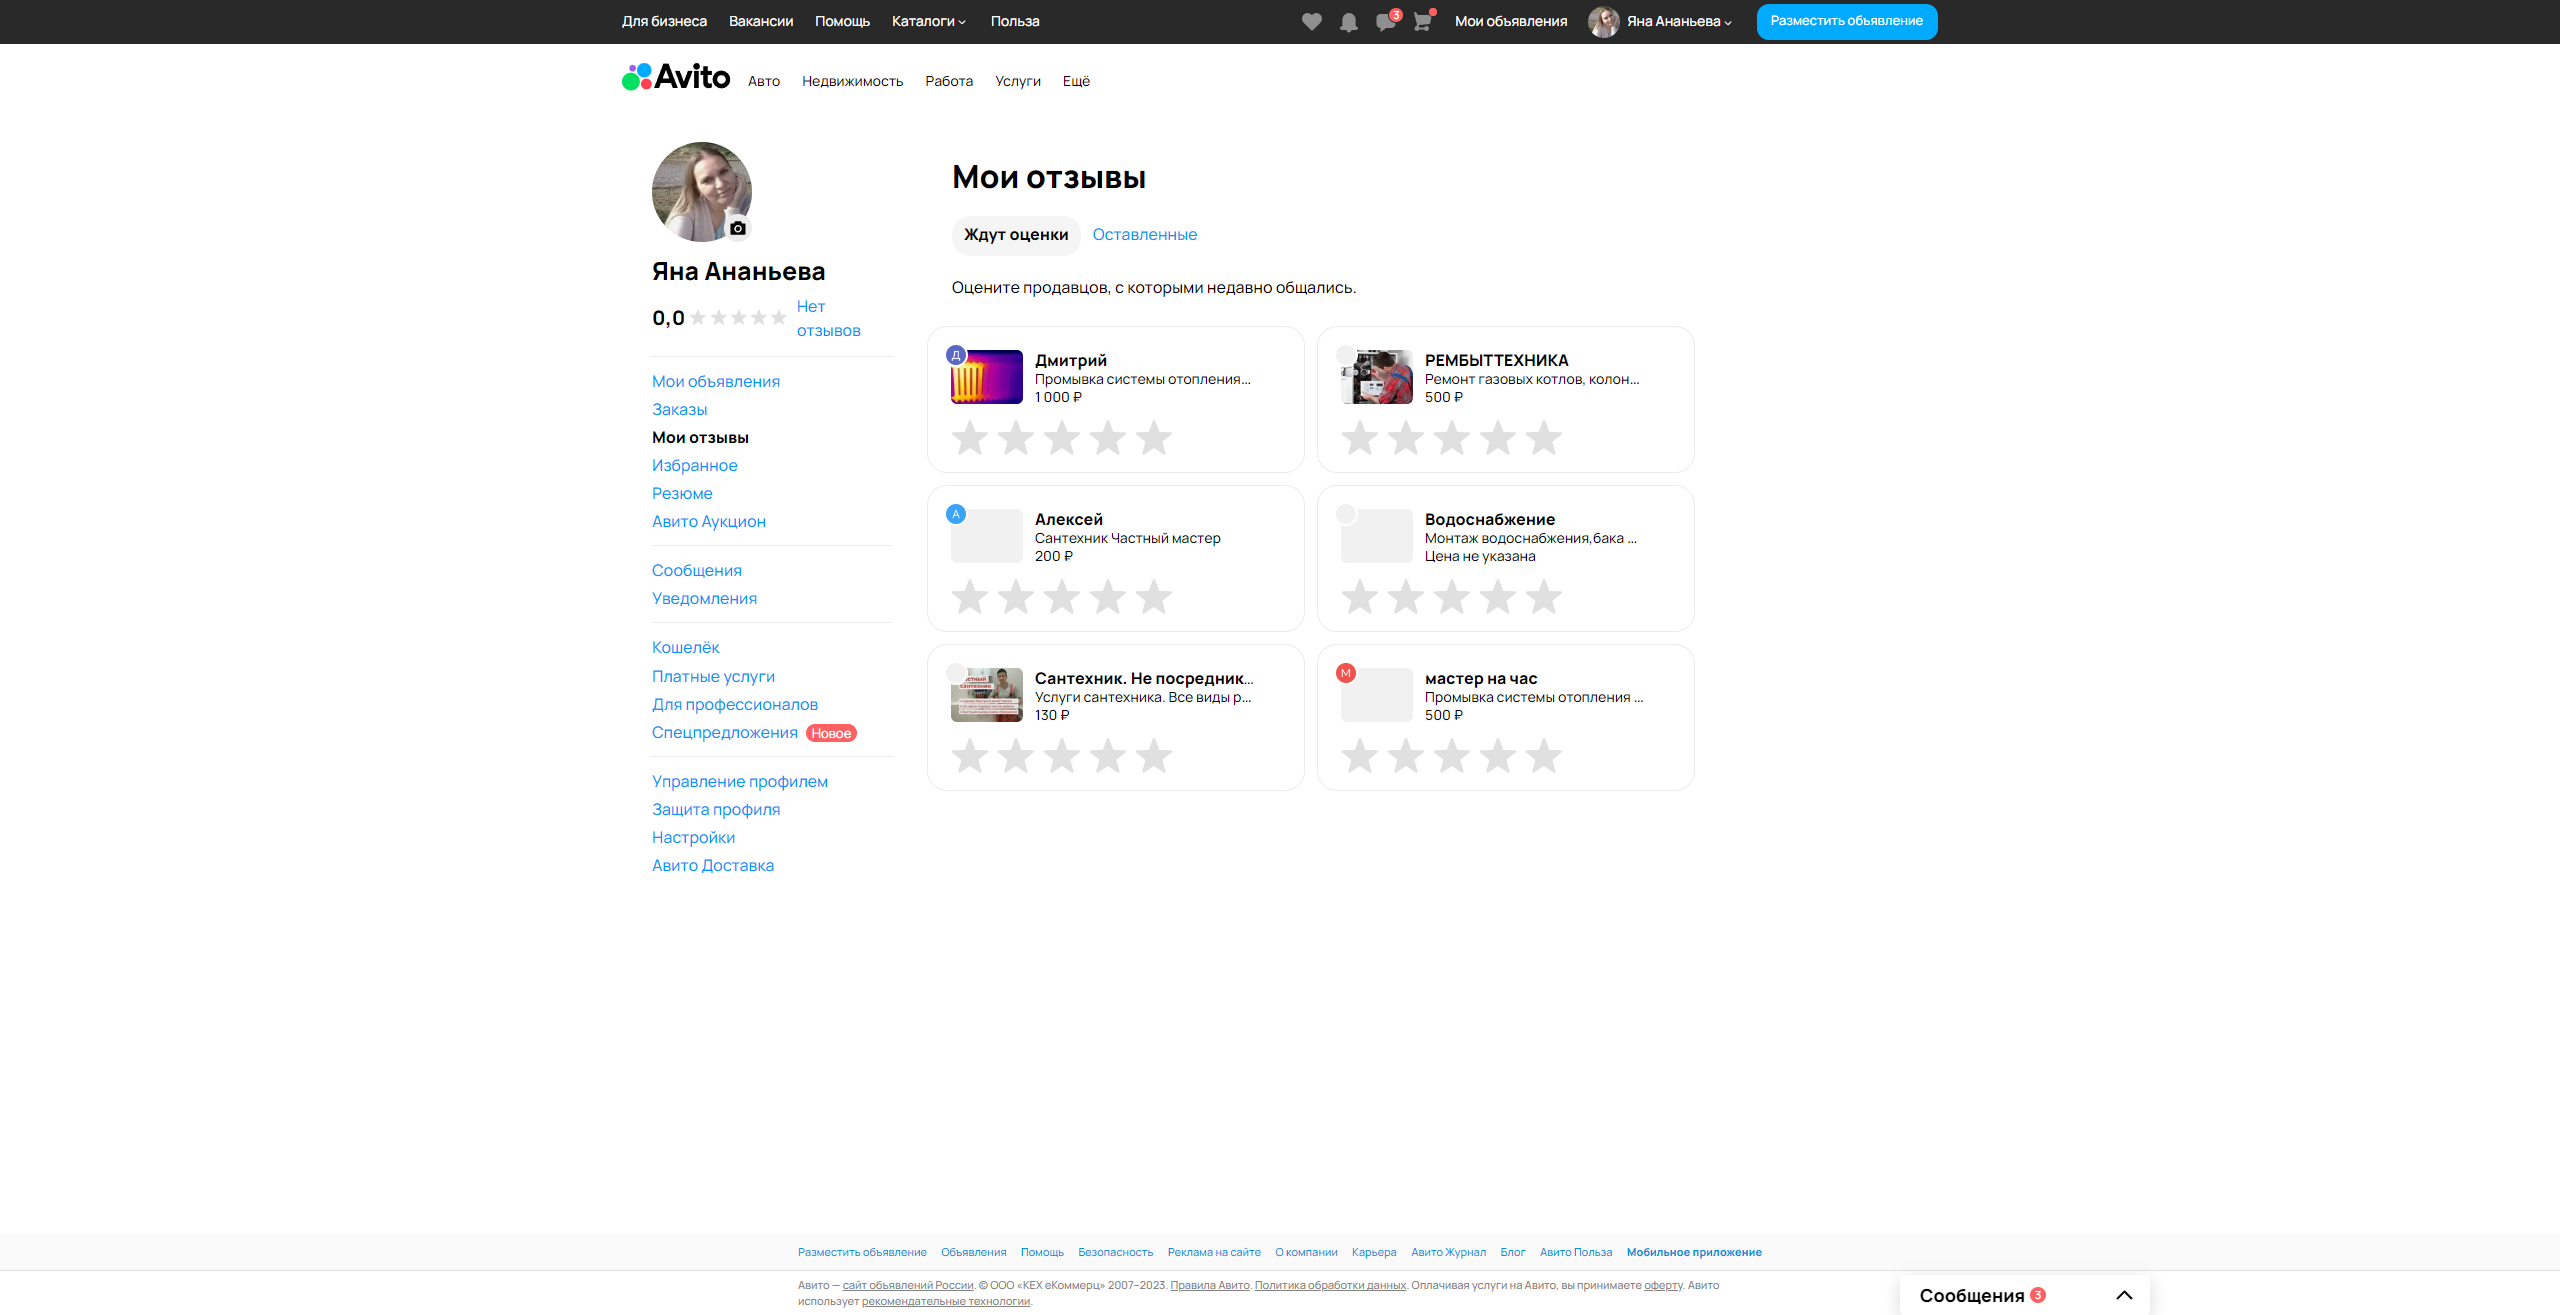Expand the Каталоги dropdown menu
The width and height of the screenshot is (2560, 1315).
(x=928, y=21)
